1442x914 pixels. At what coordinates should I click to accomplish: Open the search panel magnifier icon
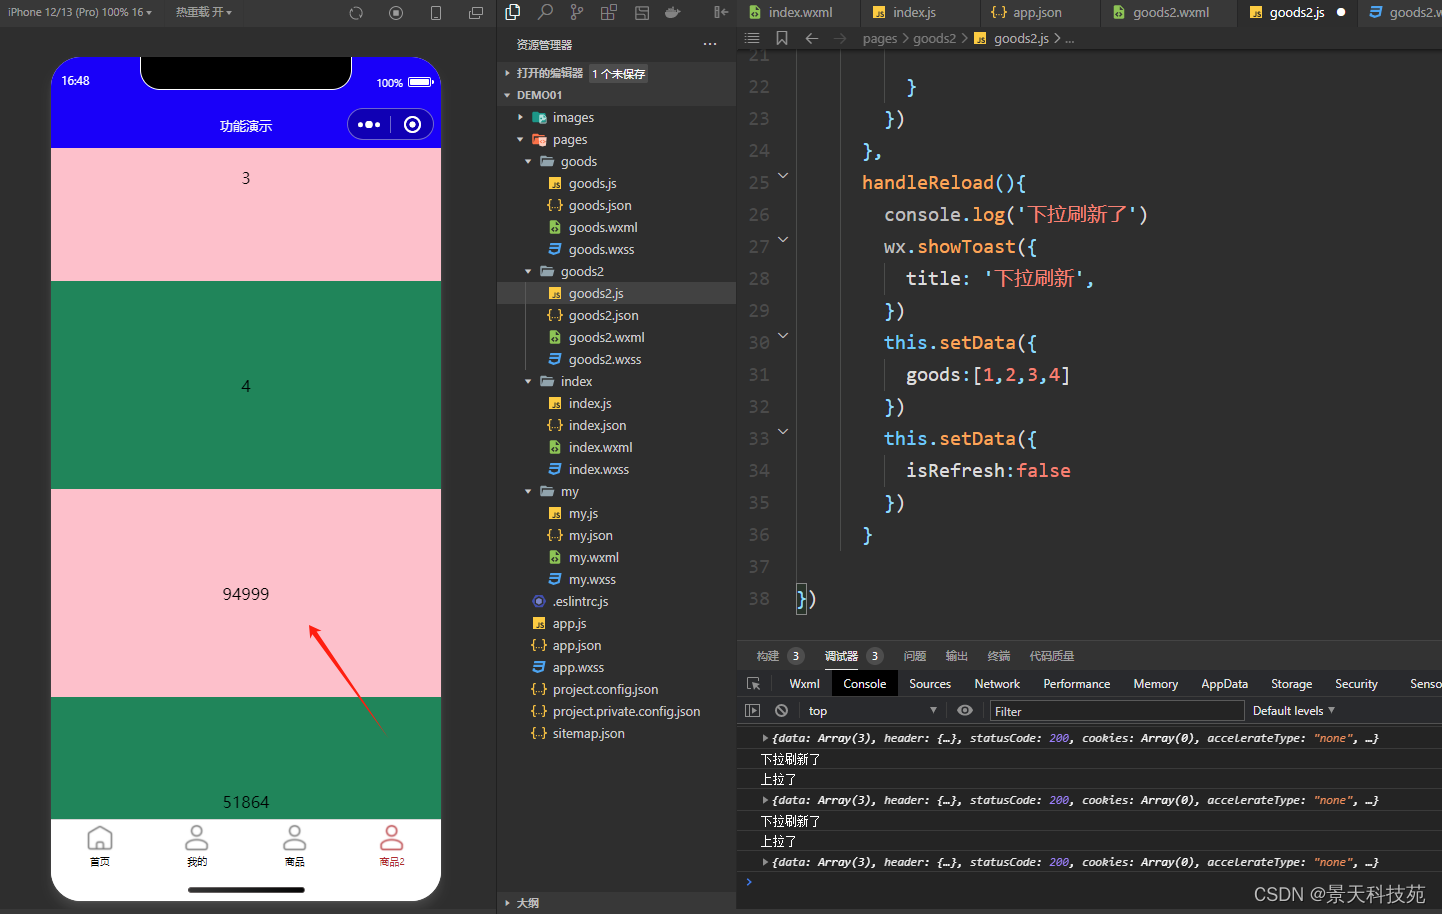pyautogui.click(x=545, y=12)
